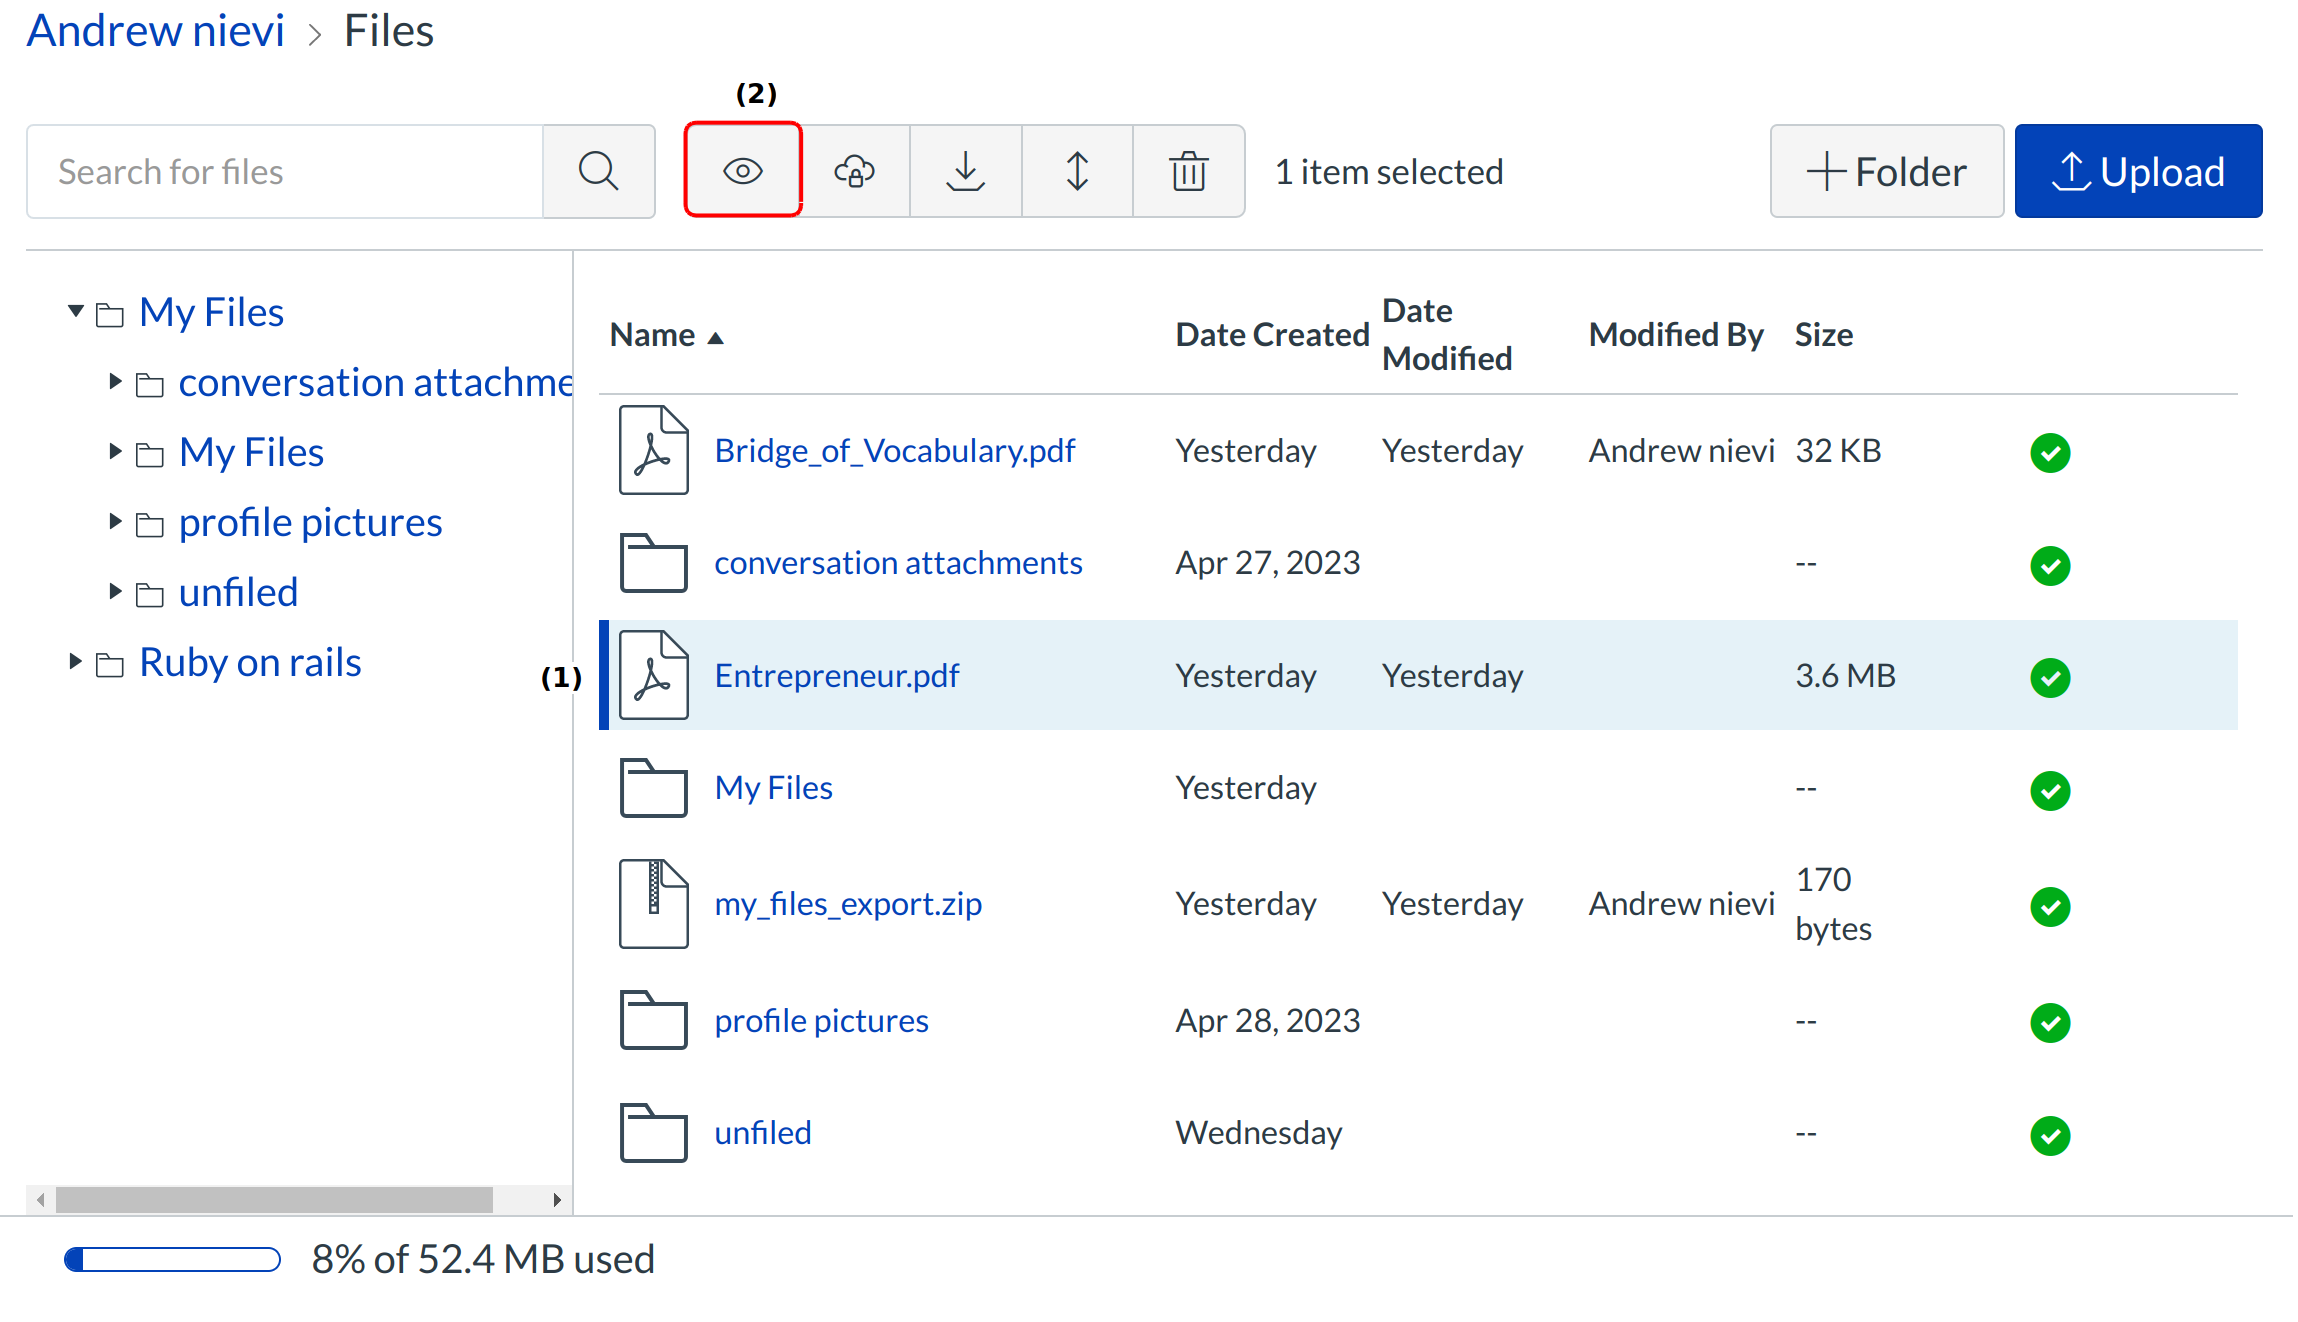Viewport: 2298px width, 1322px height.
Task: Click into Search for files field
Action: [x=285, y=171]
